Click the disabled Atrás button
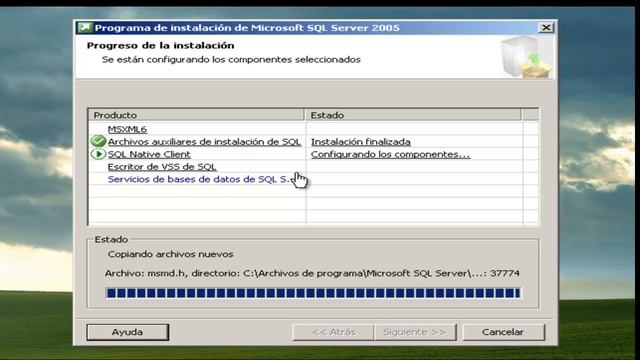640x360 pixels. point(333,332)
